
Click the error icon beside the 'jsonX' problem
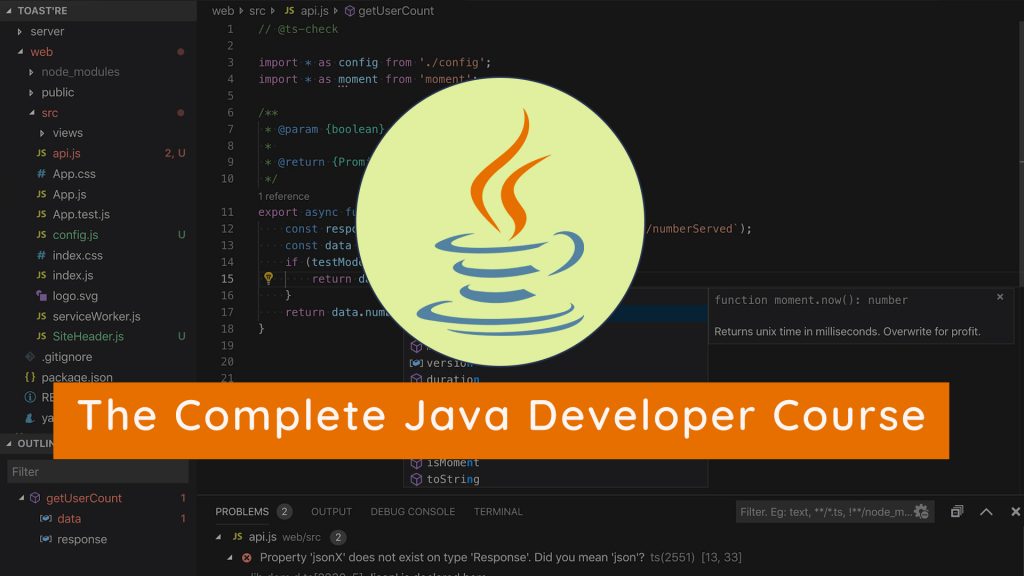point(246,559)
